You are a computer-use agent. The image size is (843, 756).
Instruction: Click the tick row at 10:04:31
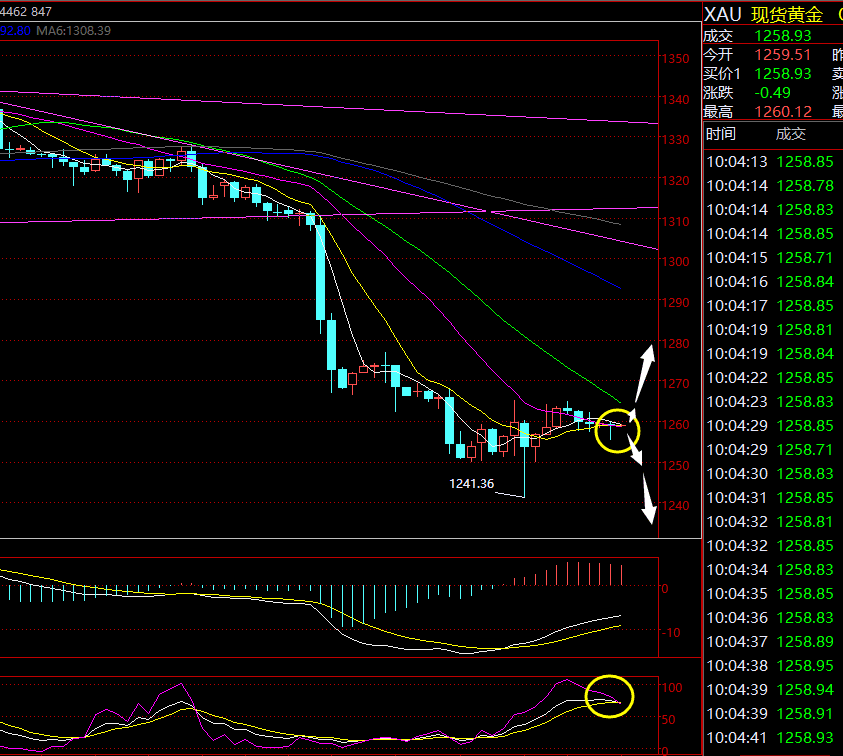770,497
